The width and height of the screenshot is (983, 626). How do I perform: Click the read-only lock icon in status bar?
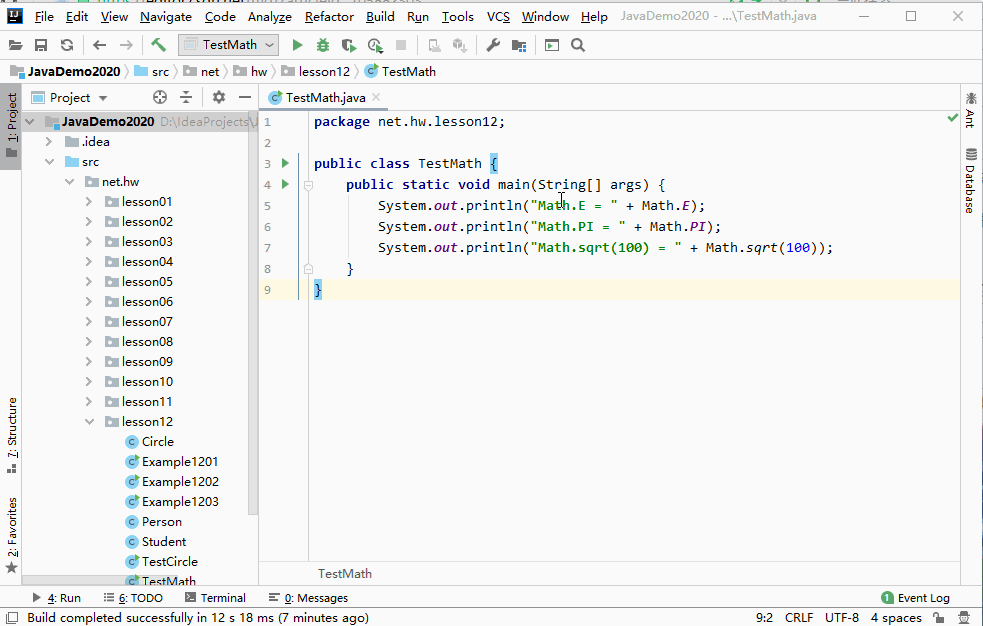click(x=938, y=618)
